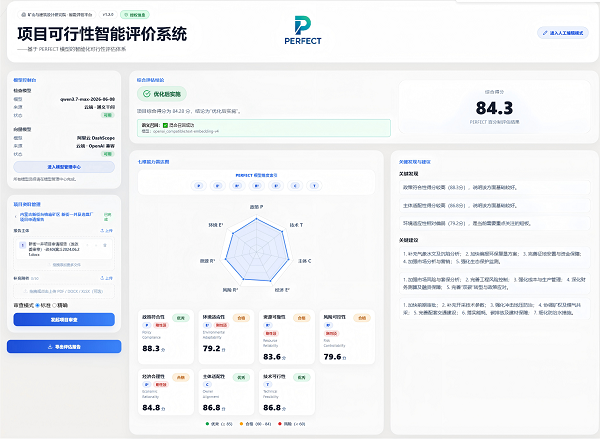Viewport: 600px width, 439px height.
Task: Click the red tag on Policy Compliance card
Action: (161, 325)
